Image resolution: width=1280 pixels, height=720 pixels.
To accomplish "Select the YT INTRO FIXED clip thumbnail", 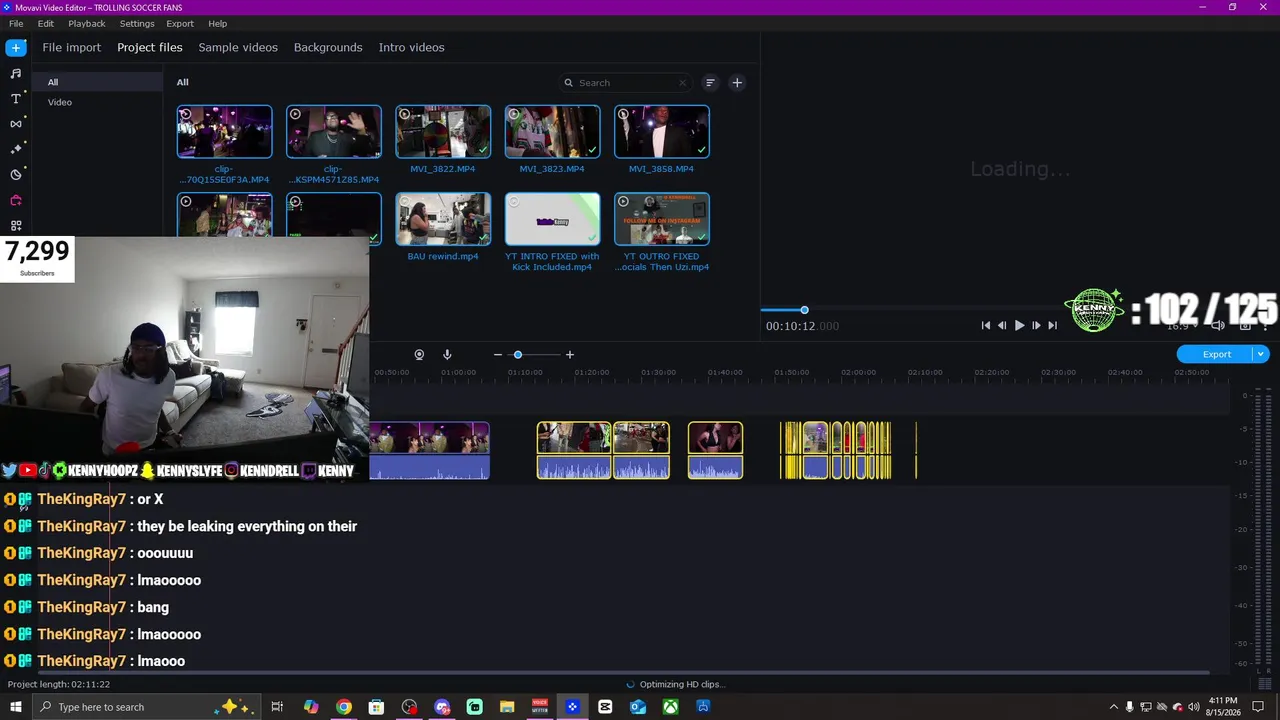I will tap(552, 219).
